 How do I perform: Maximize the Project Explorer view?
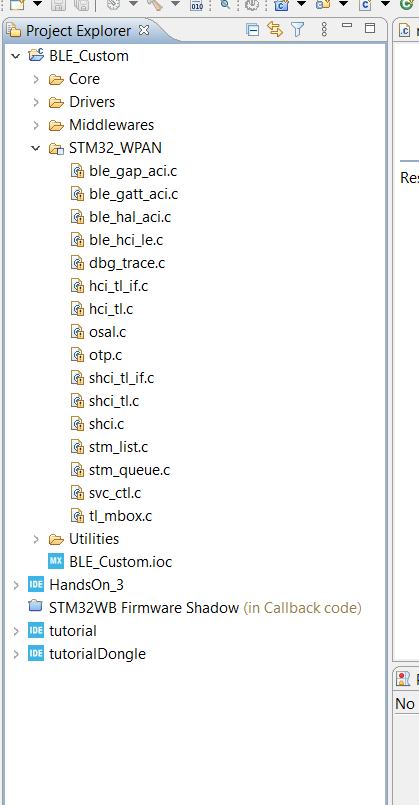(x=370, y=28)
